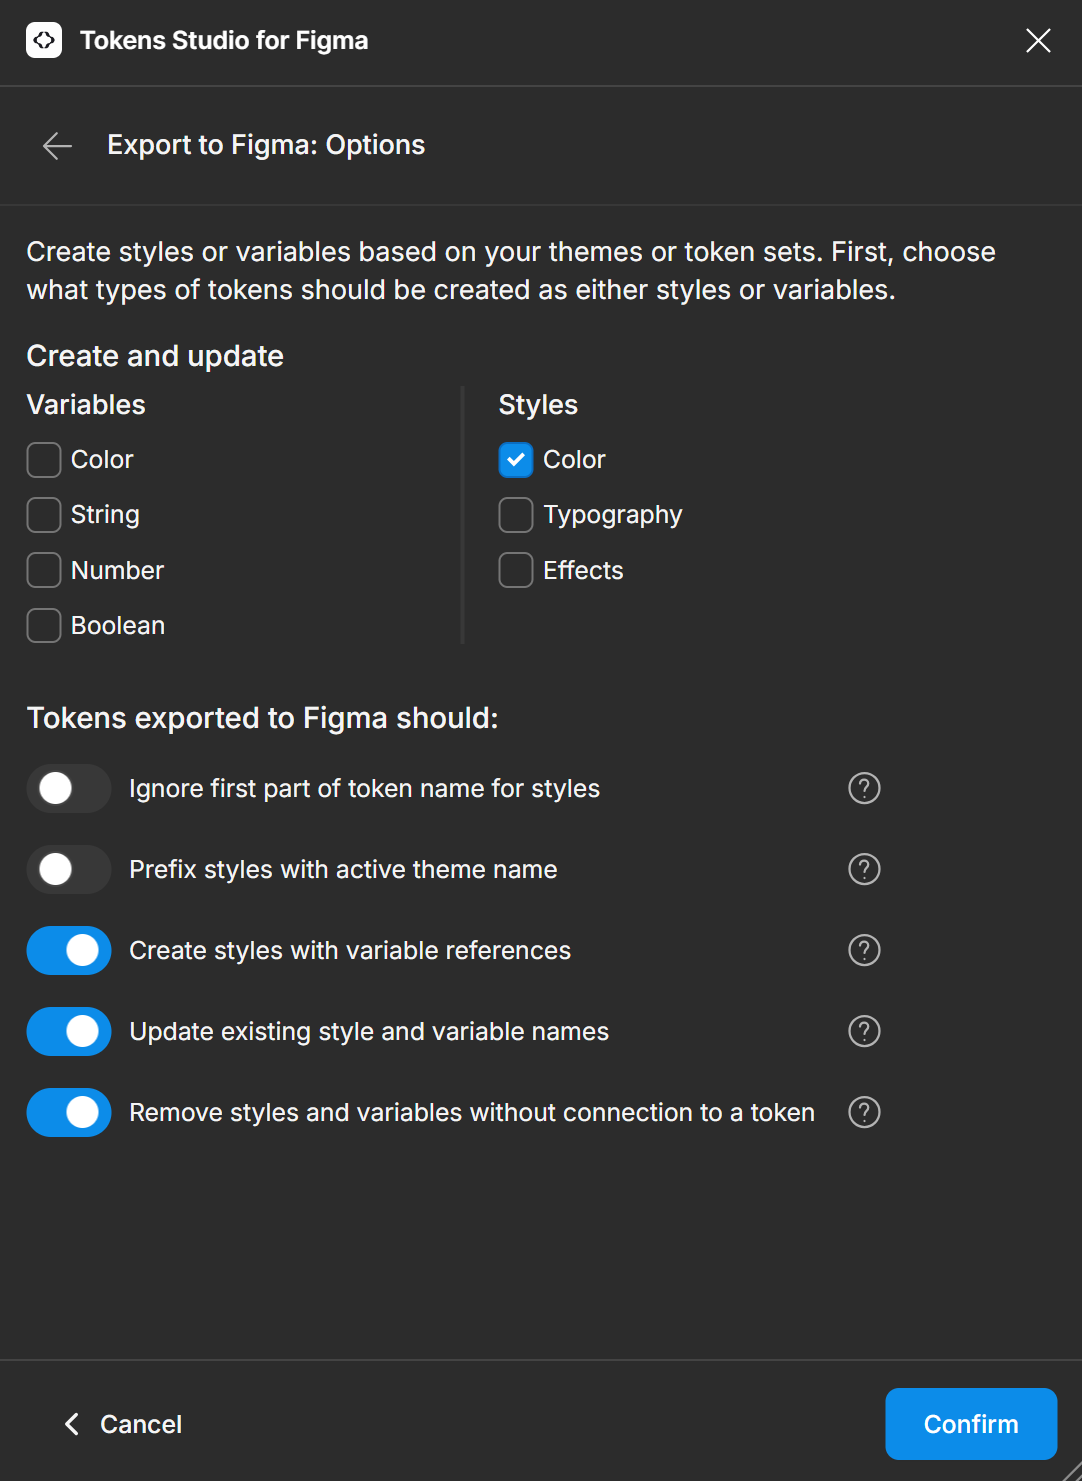
Task: Check the Typography styles checkbox
Action: click(x=516, y=515)
